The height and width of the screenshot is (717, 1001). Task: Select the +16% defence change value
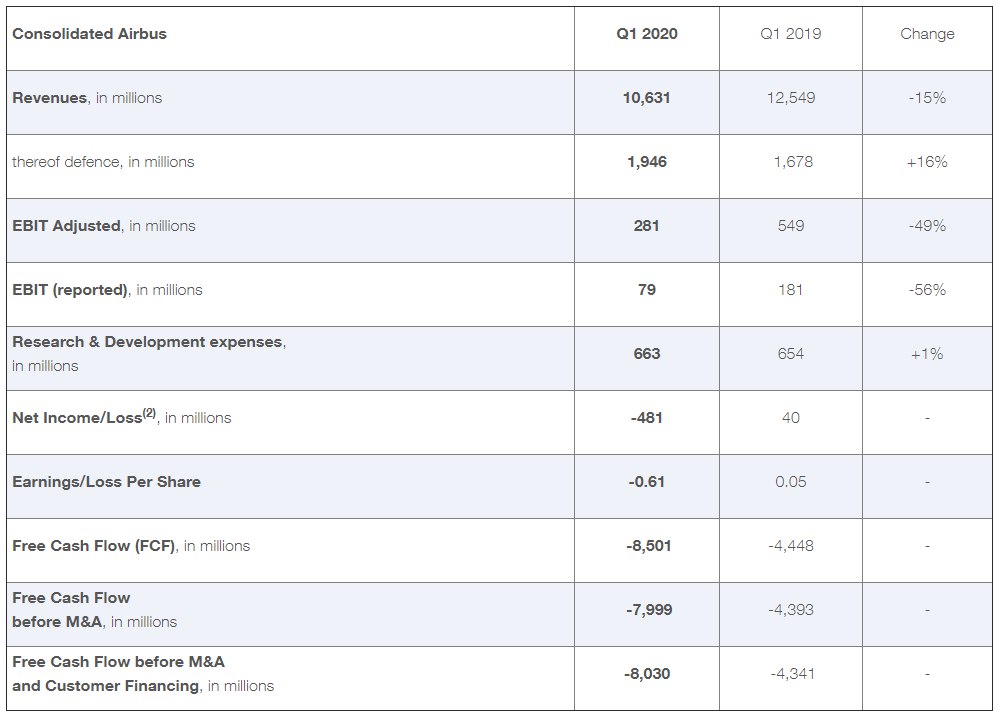(x=927, y=162)
